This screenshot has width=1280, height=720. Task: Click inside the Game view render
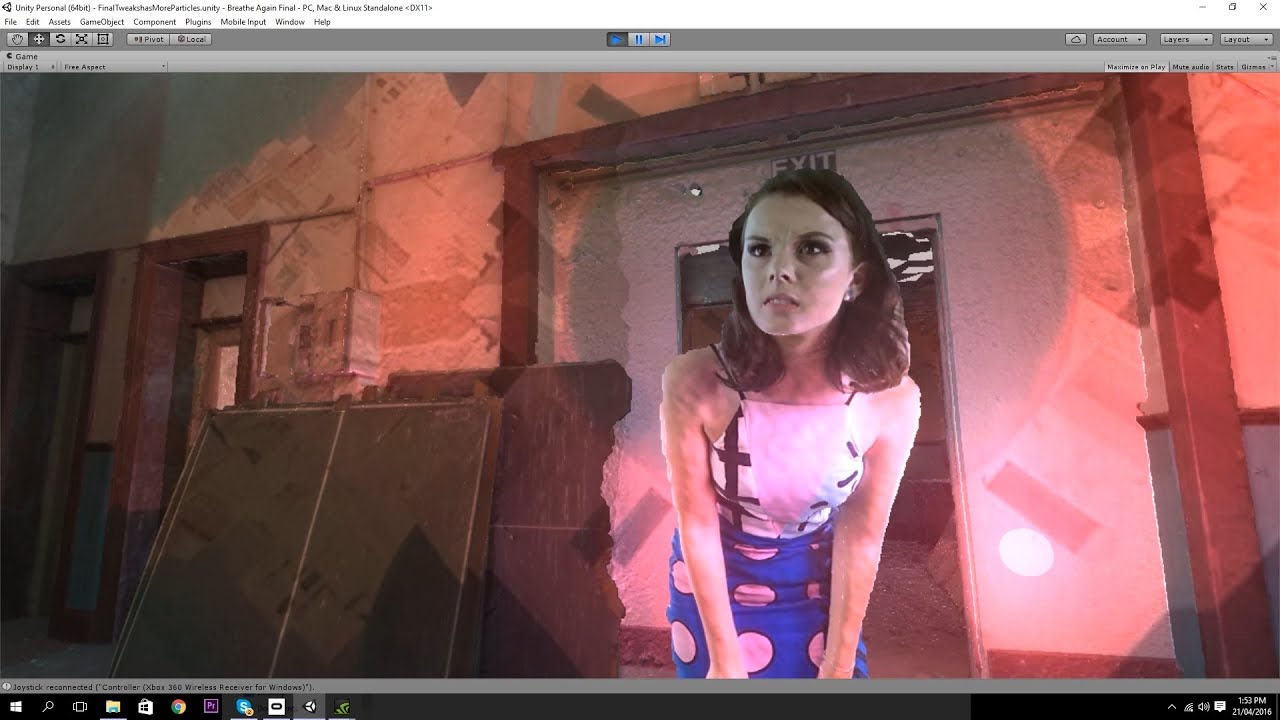click(x=640, y=375)
